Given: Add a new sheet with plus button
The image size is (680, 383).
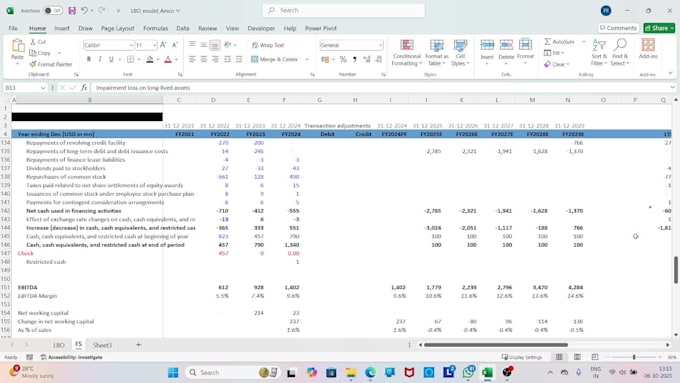Looking at the screenshot, I should [x=138, y=344].
